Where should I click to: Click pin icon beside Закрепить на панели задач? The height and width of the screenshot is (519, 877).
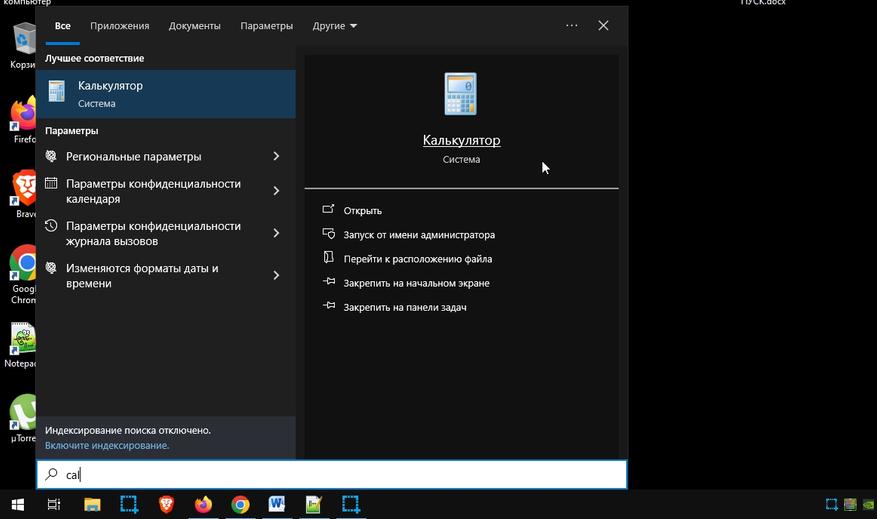(x=329, y=305)
